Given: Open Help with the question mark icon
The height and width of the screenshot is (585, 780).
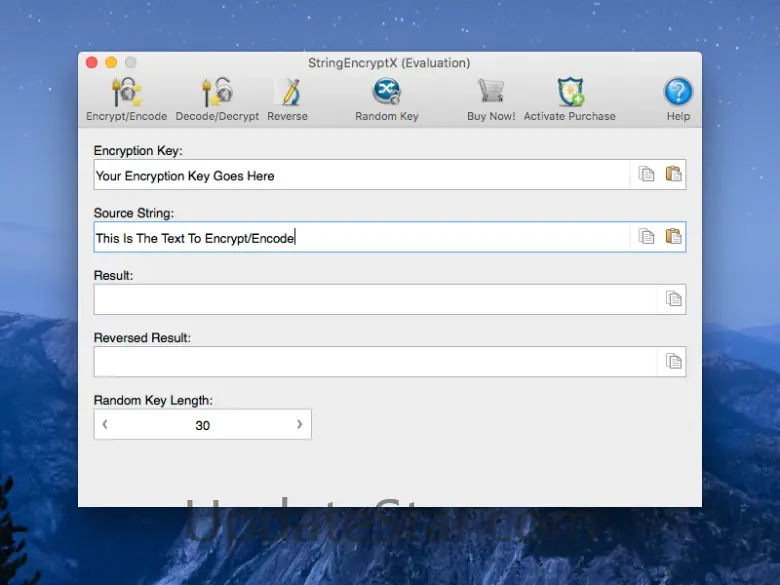Looking at the screenshot, I should 678,92.
